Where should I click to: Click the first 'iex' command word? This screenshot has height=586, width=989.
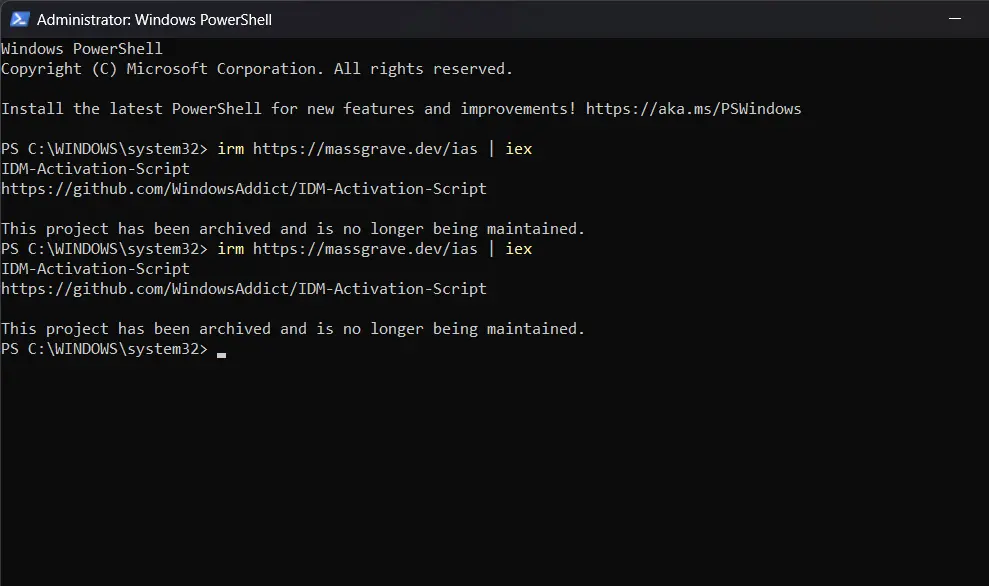[x=518, y=149]
